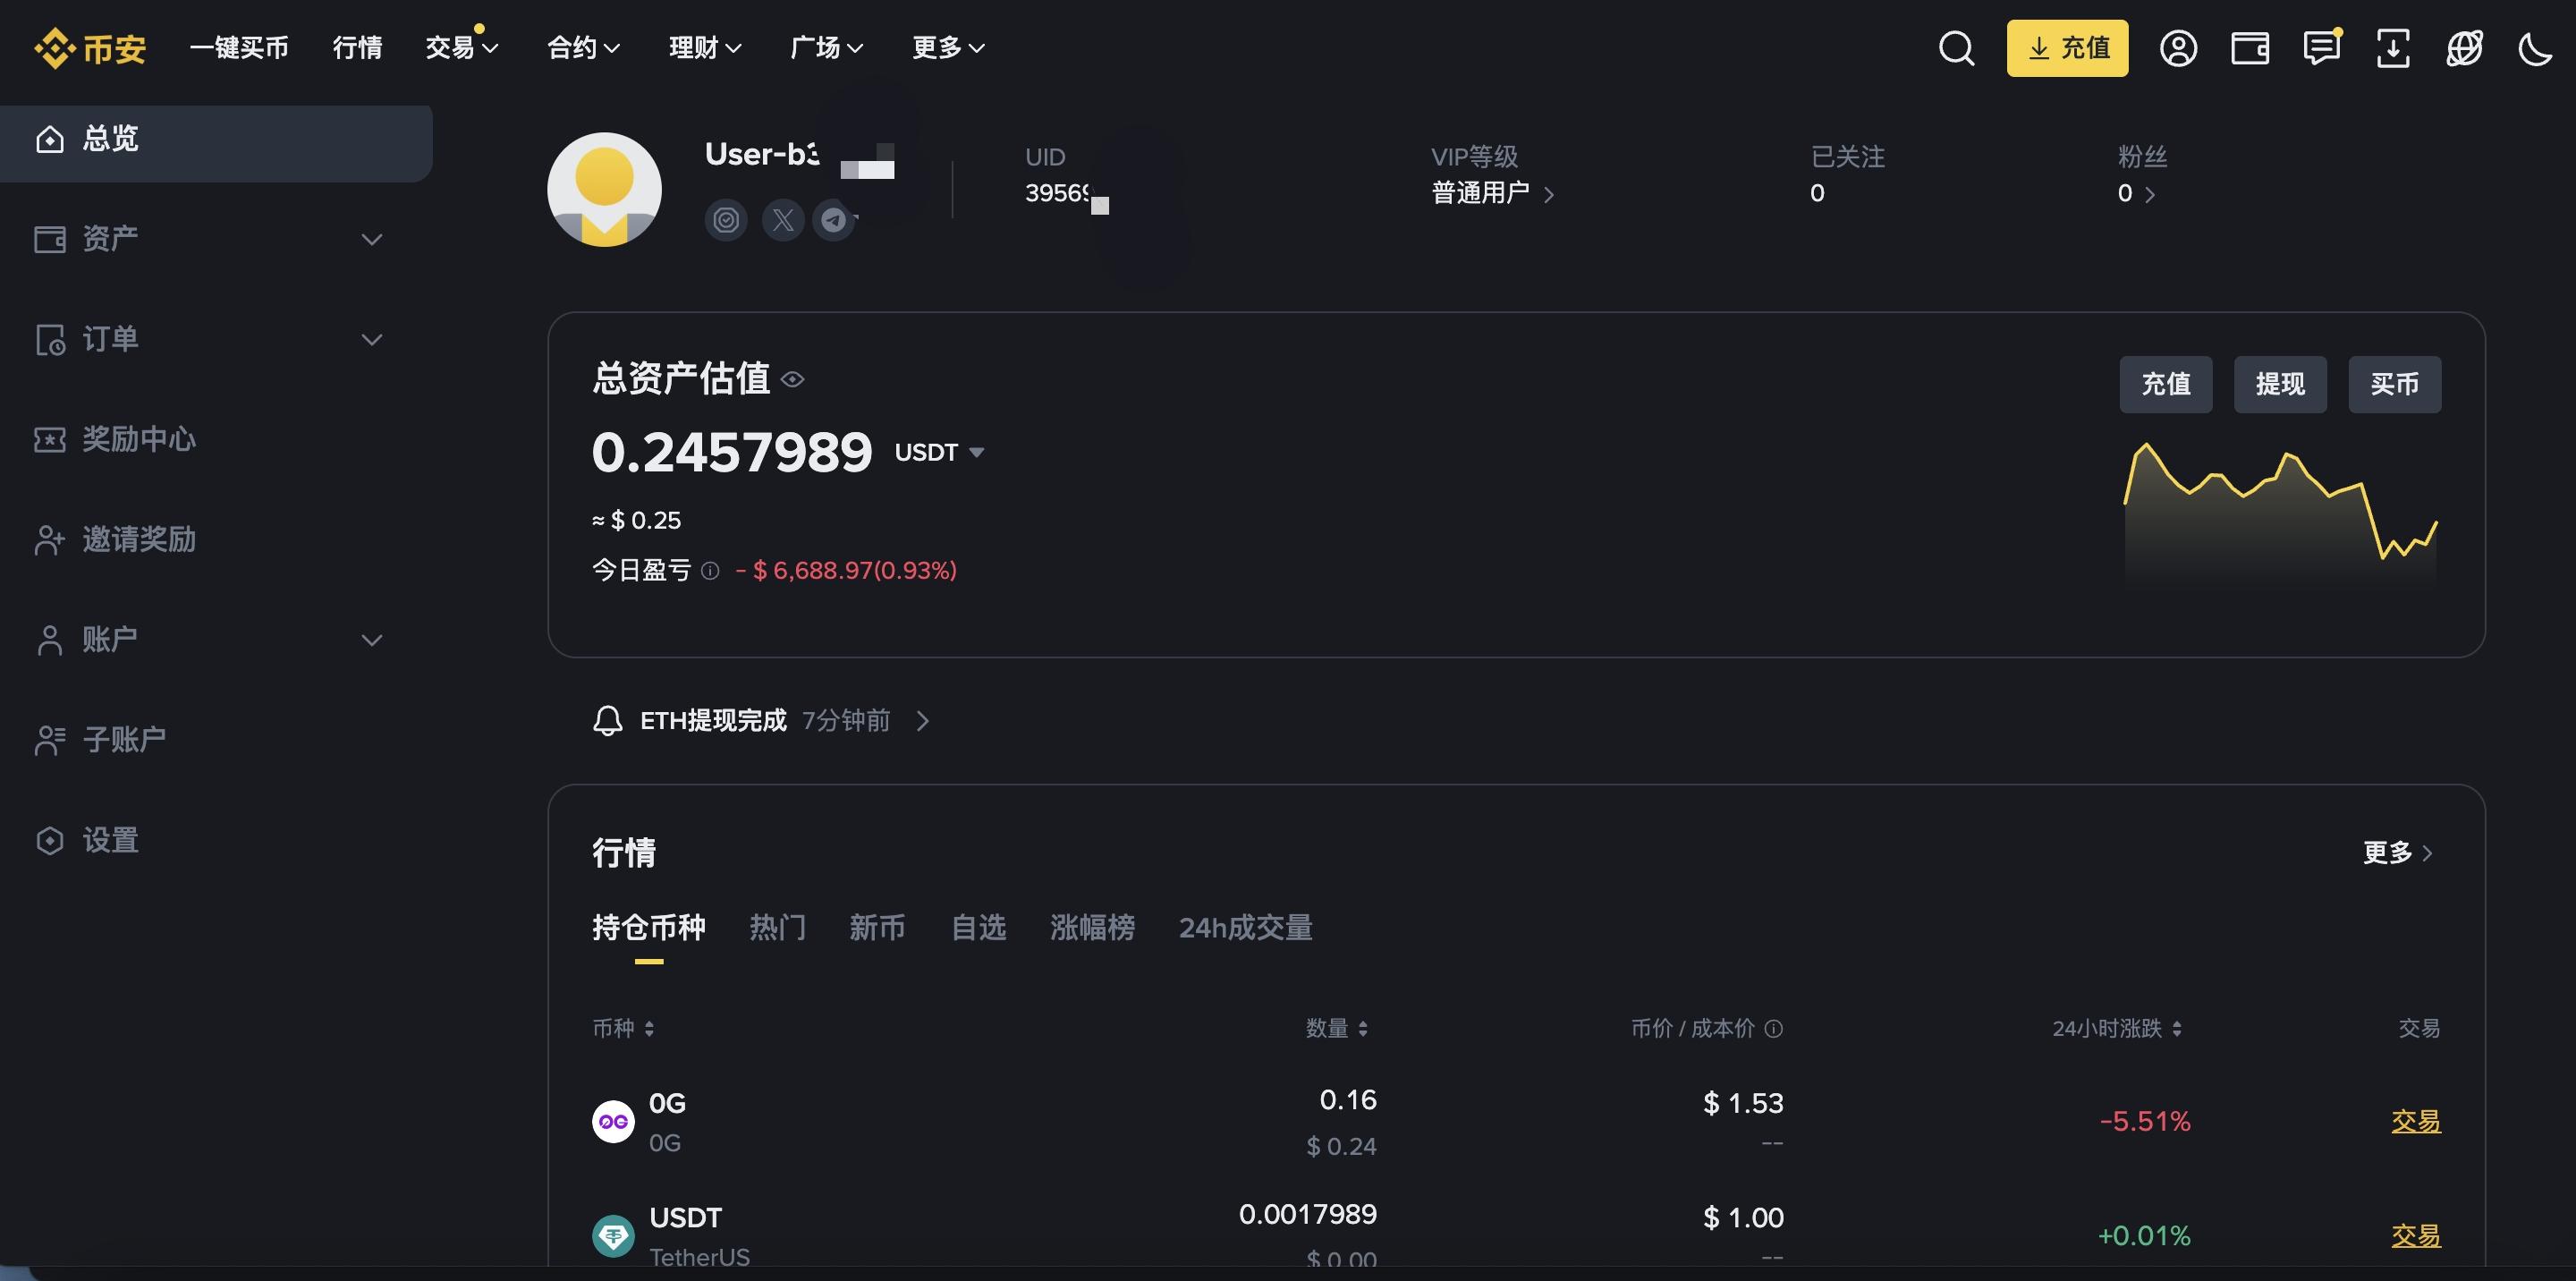Open the 合约 top menu
This screenshot has height=1281, width=2576.
(583, 48)
